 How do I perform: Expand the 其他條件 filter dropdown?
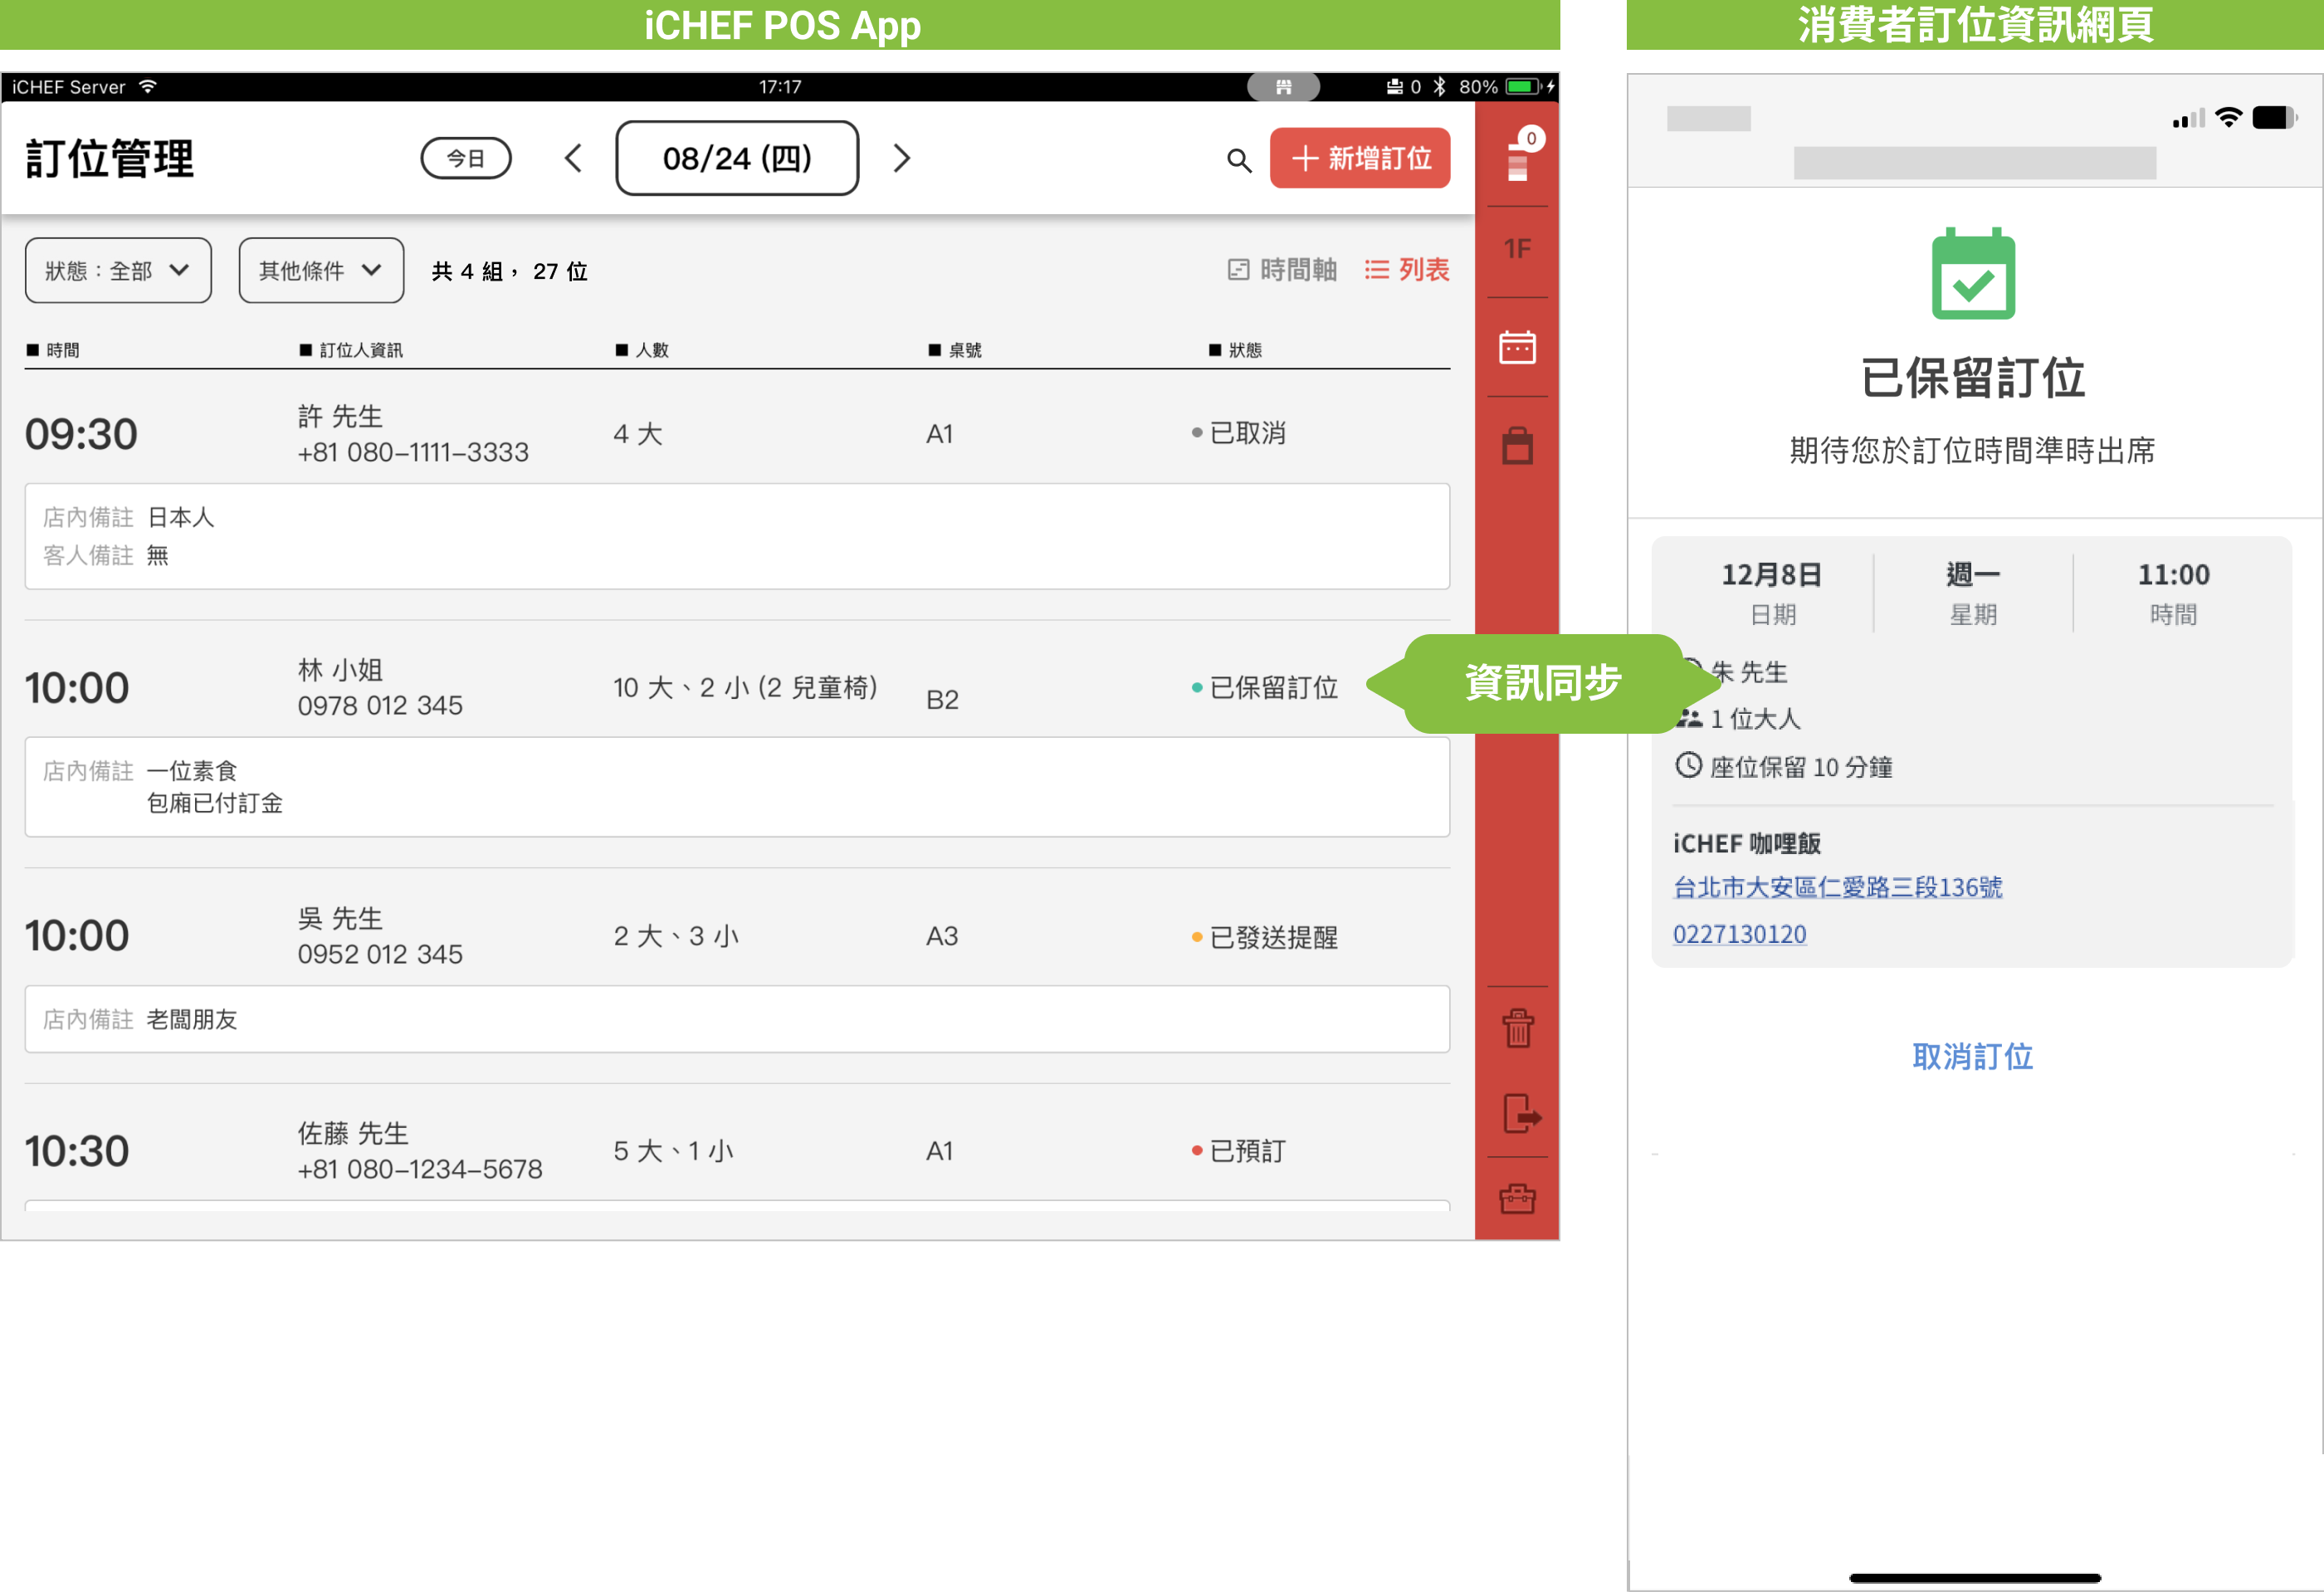pyautogui.click(x=321, y=271)
